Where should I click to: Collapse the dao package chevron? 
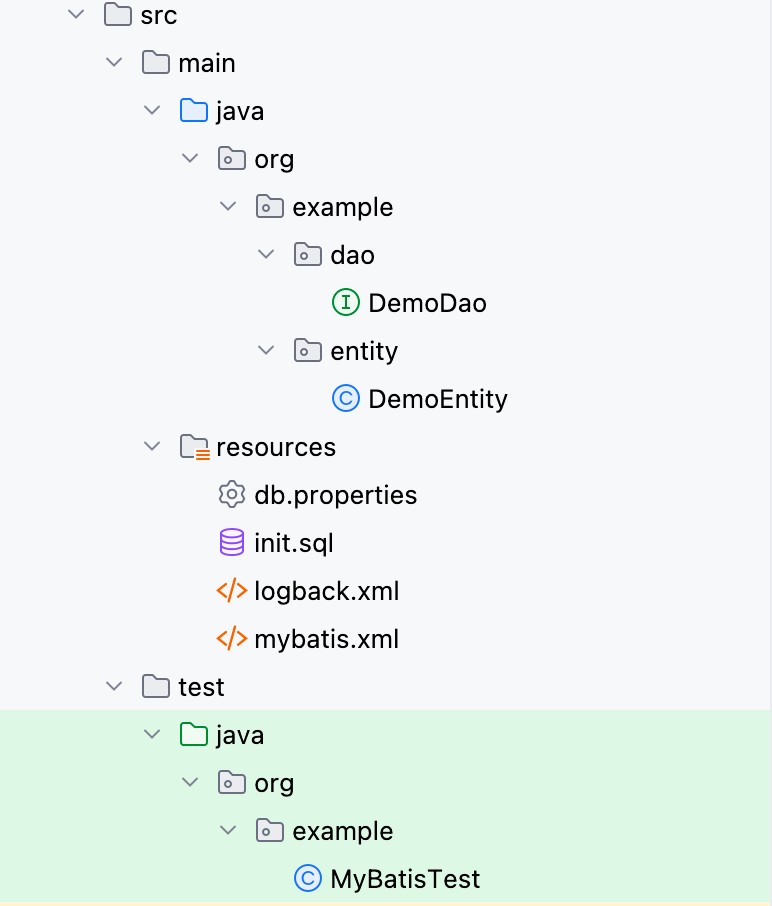click(266, 254)
